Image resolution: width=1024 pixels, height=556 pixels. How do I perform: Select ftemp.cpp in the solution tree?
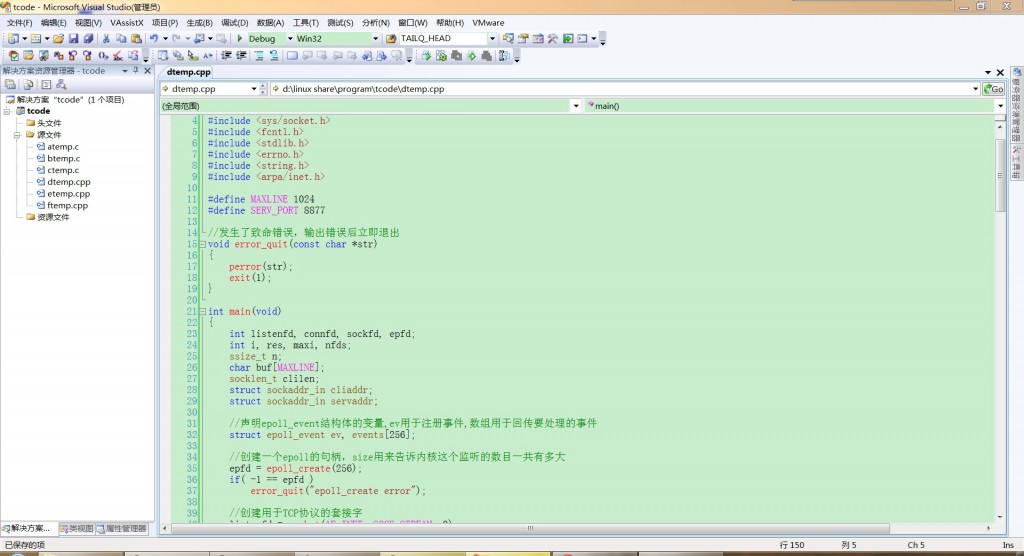pyautogui.click(x=67, y=206)
